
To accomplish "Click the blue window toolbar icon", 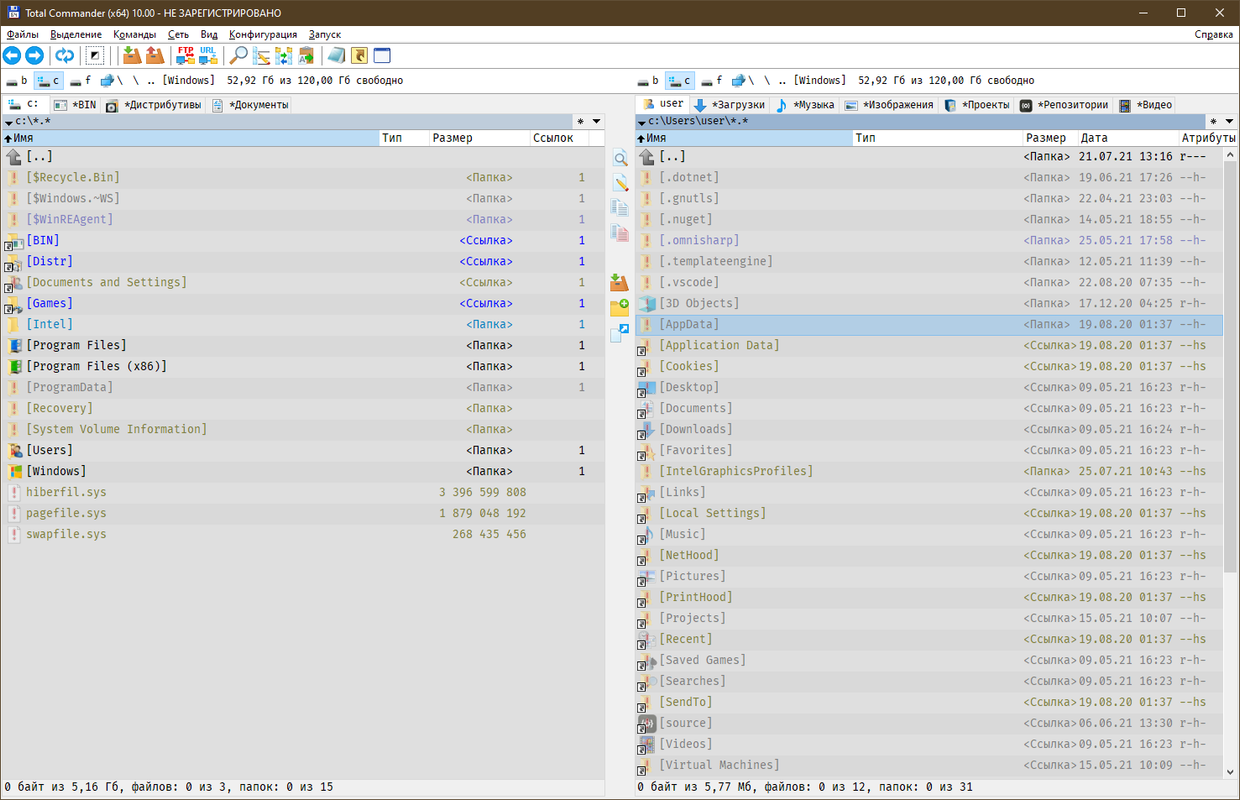I will pyautogui.click(x=382, y=56).
